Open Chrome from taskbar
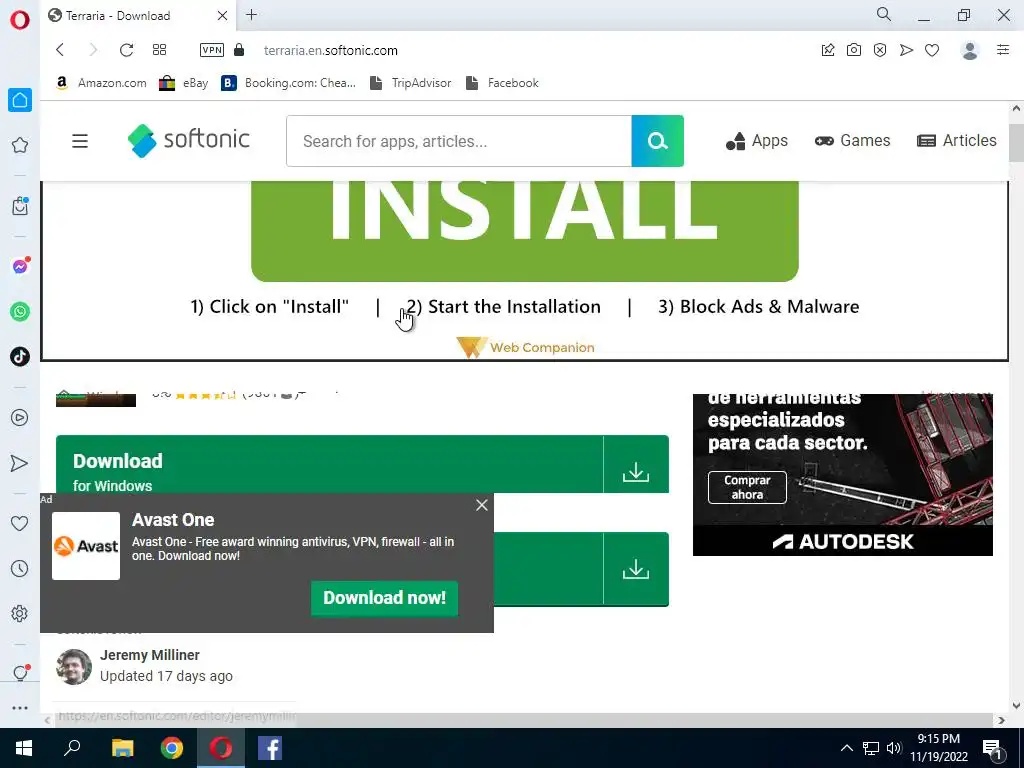 click(172, 748)
